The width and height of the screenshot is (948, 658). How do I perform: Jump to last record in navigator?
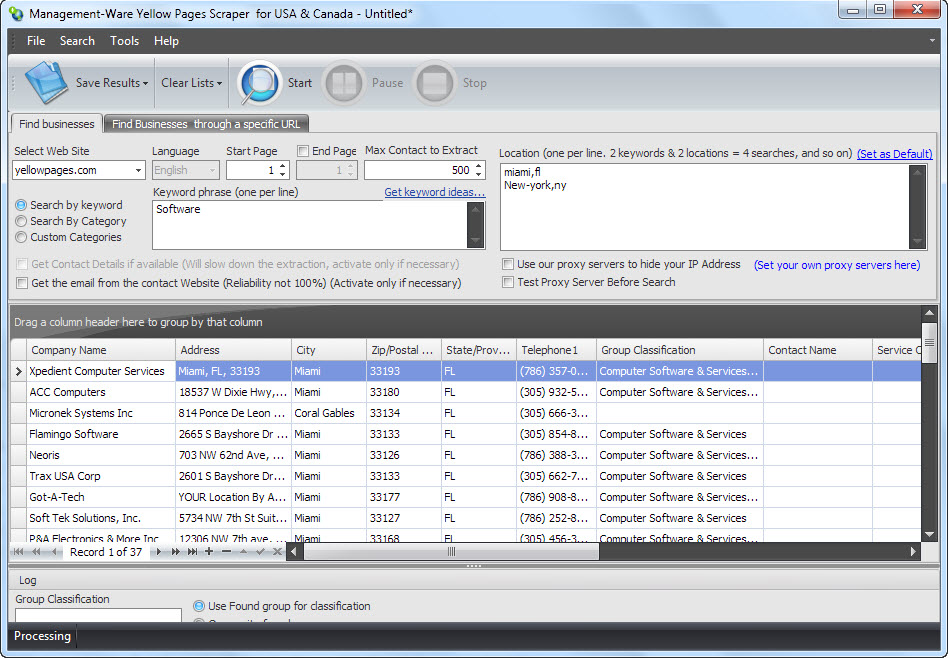(x=192, y=552)
